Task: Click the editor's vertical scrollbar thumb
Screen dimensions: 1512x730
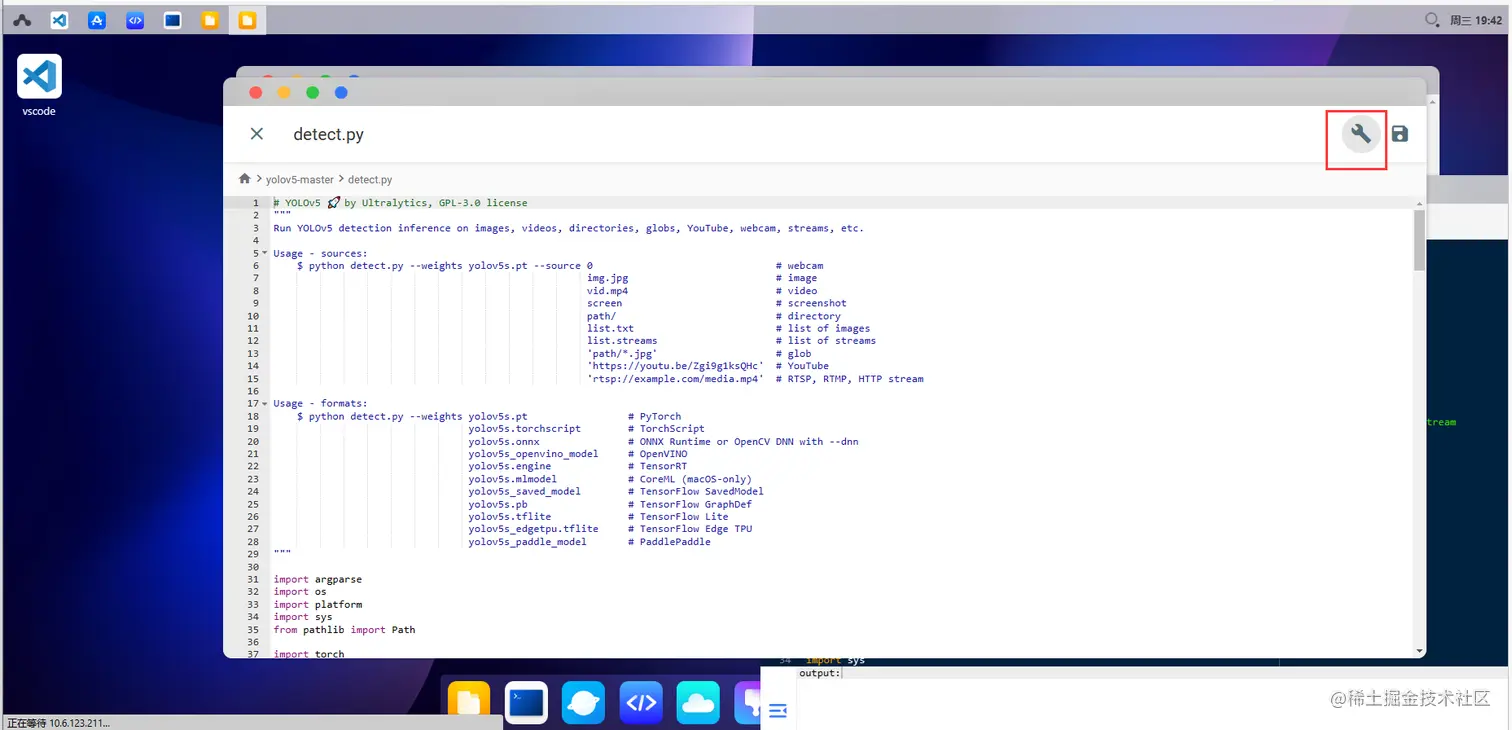Action: point(1419,240)
